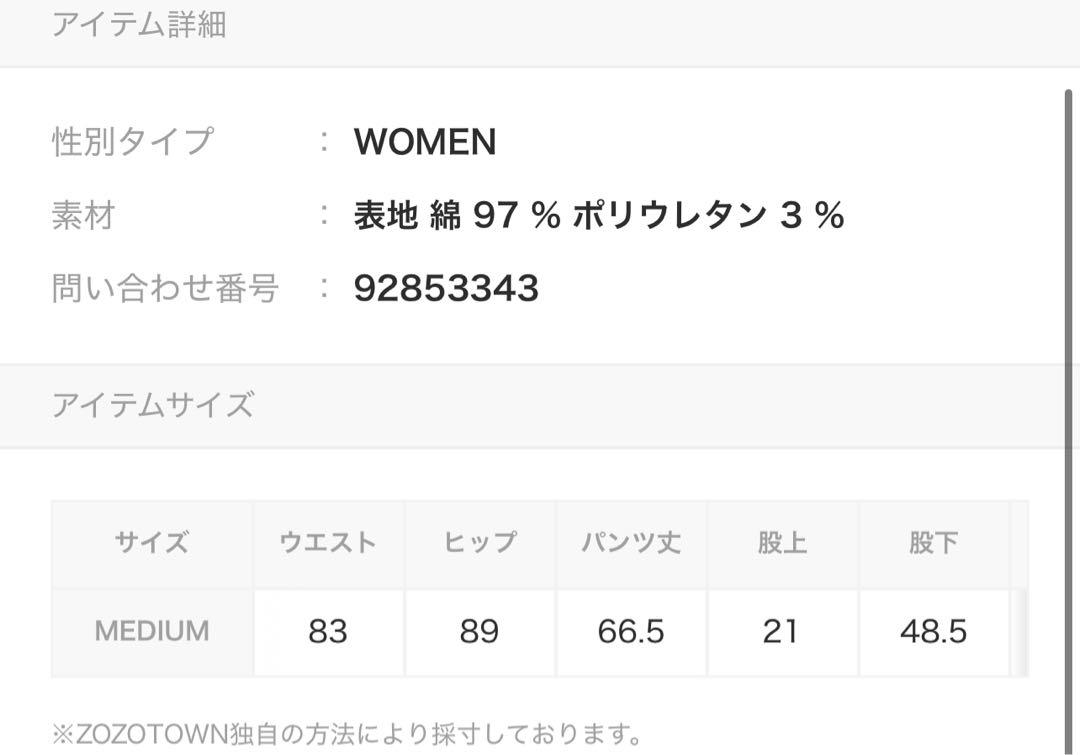
Task: Select the WOMEN gender type value
Action: [425, 142]
